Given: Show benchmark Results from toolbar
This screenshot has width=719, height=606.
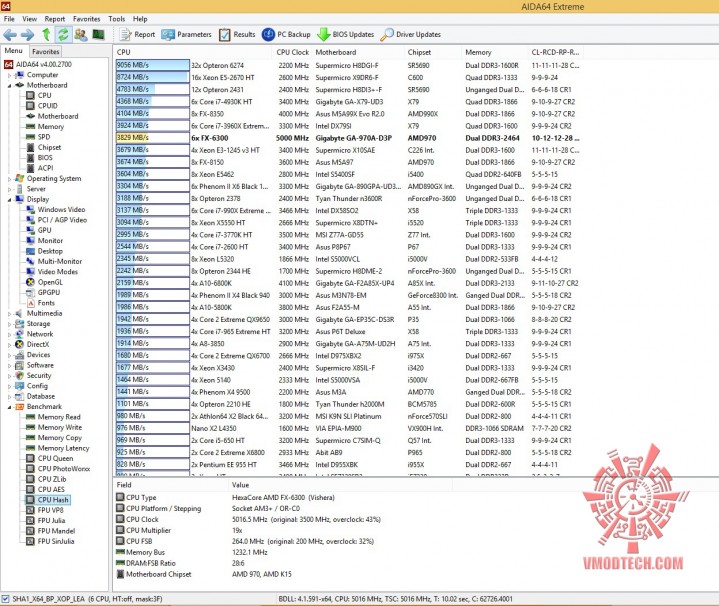Looking at the screenshot, I should (x=237, y=34).
